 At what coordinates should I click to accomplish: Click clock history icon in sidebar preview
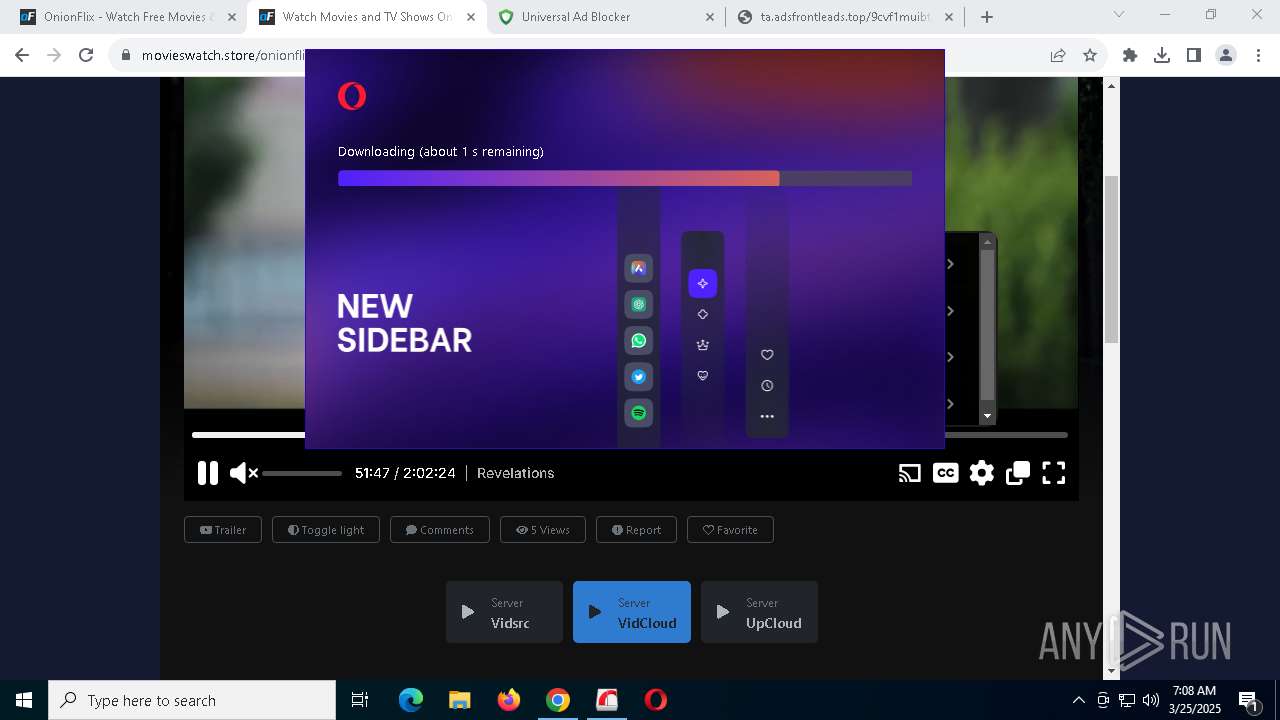pyautogui.click(x=767, y=386)
